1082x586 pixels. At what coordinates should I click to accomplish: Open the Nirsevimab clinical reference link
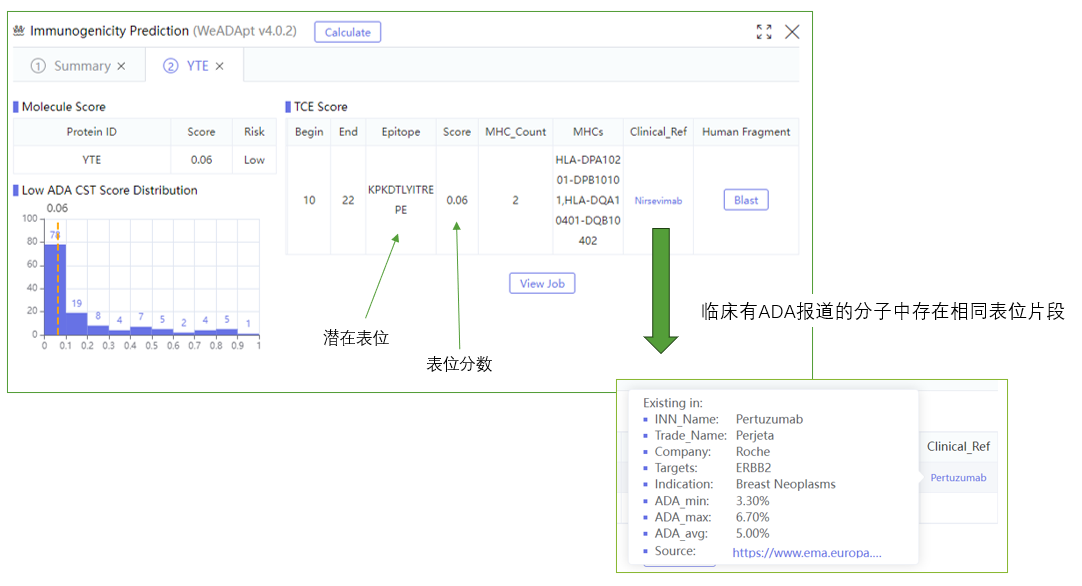click(x=657, y=200)
